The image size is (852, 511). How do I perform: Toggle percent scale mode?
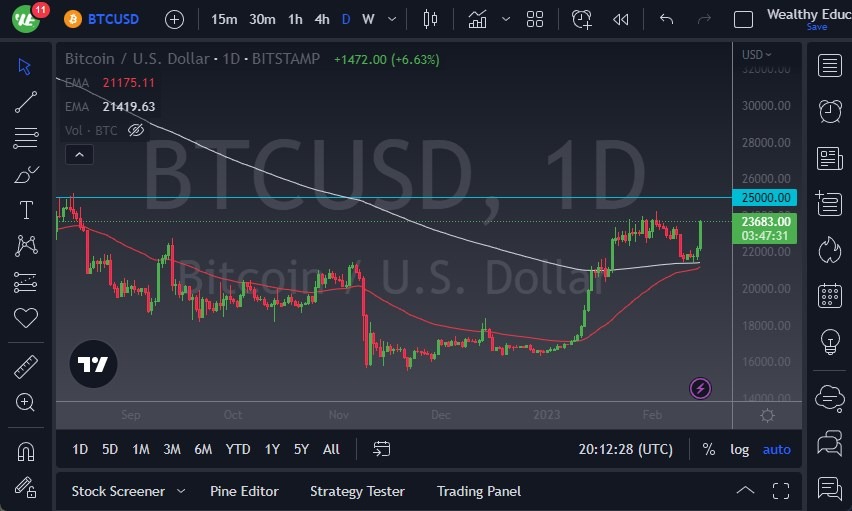(x=709, y=449)
